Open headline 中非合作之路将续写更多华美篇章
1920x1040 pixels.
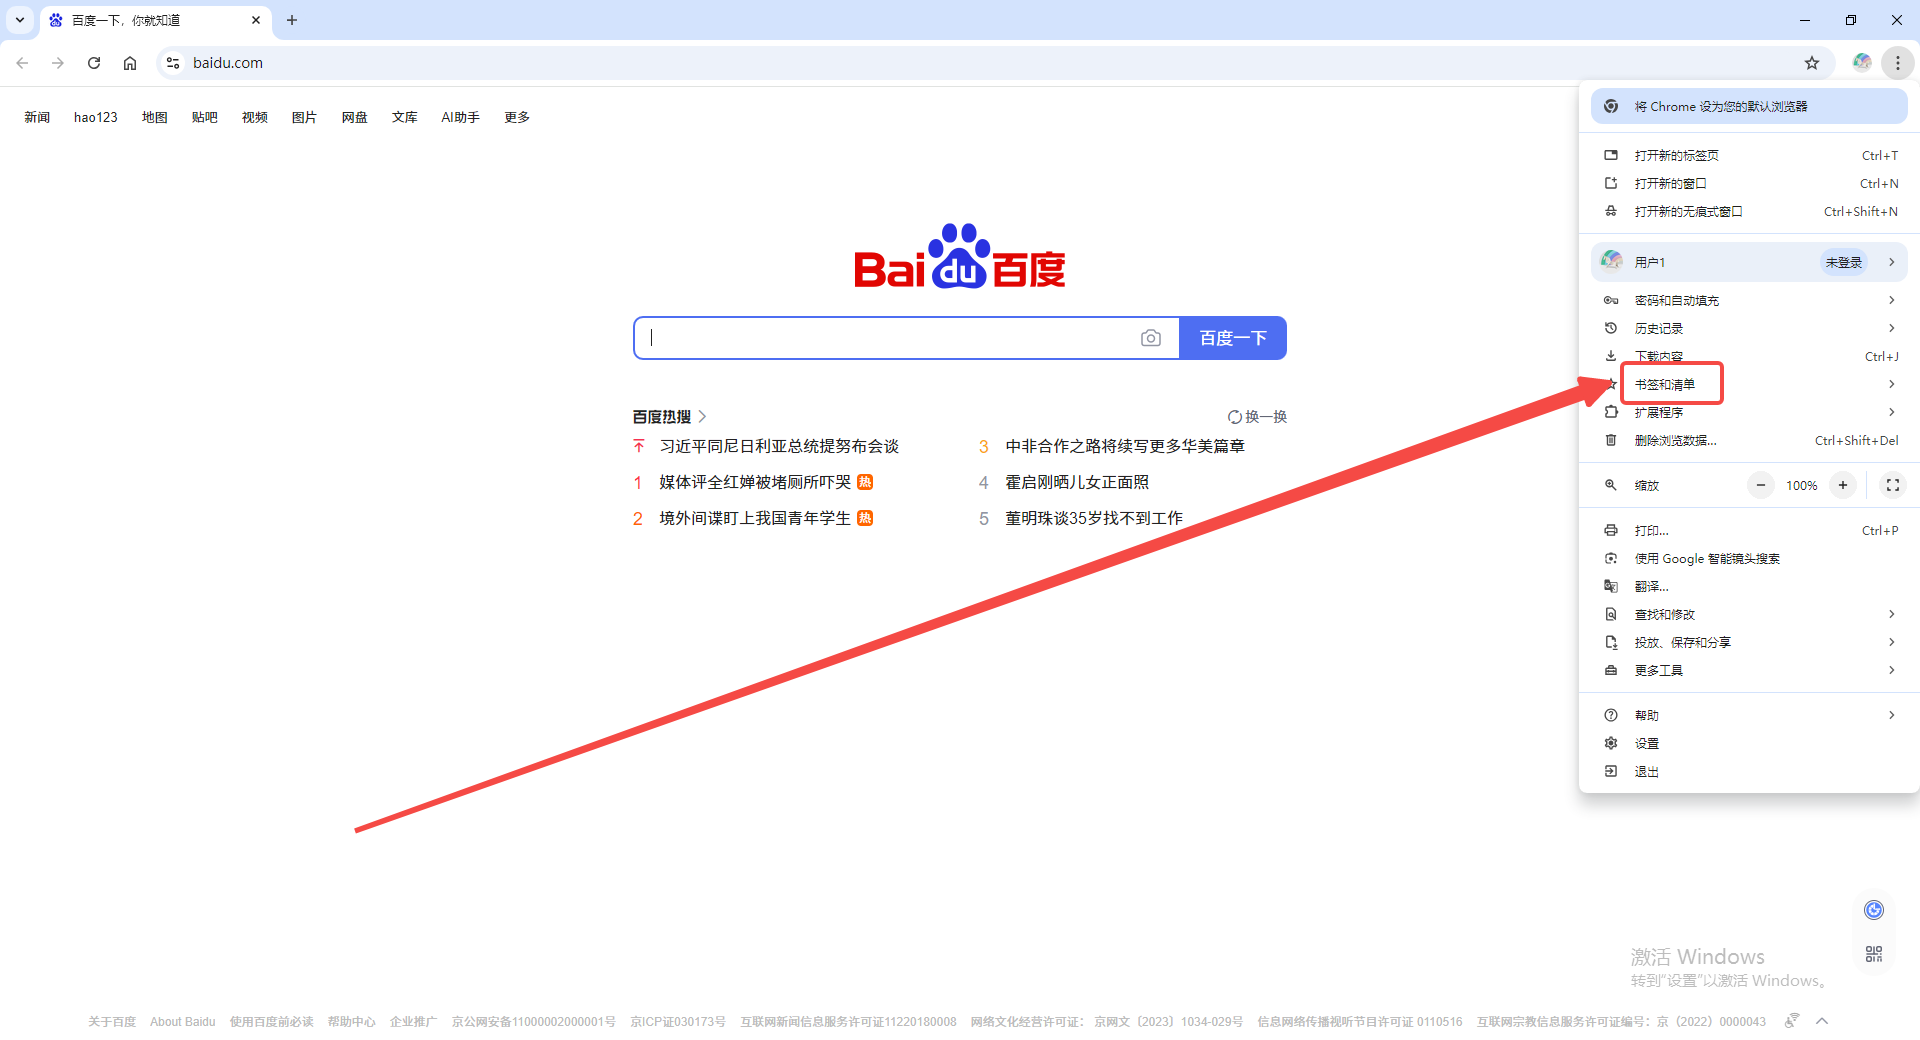[1125, 446]
